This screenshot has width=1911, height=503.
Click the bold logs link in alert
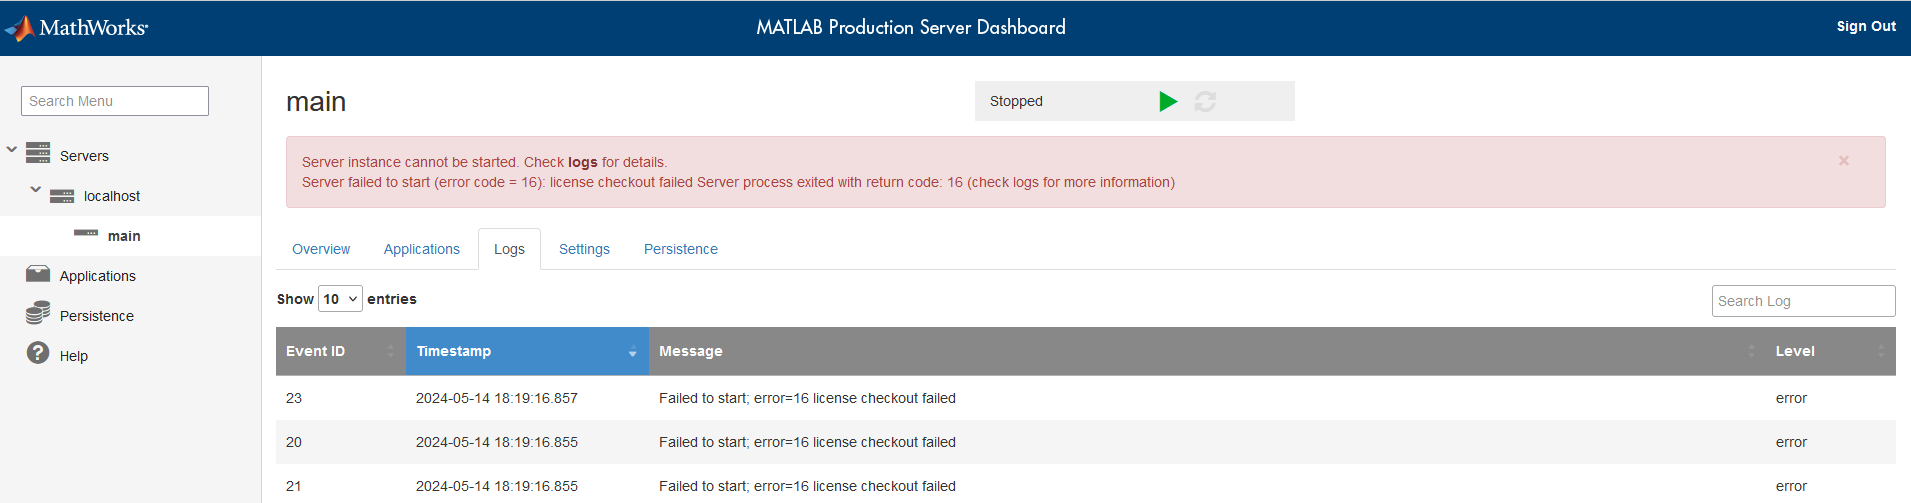pos(582,162)
